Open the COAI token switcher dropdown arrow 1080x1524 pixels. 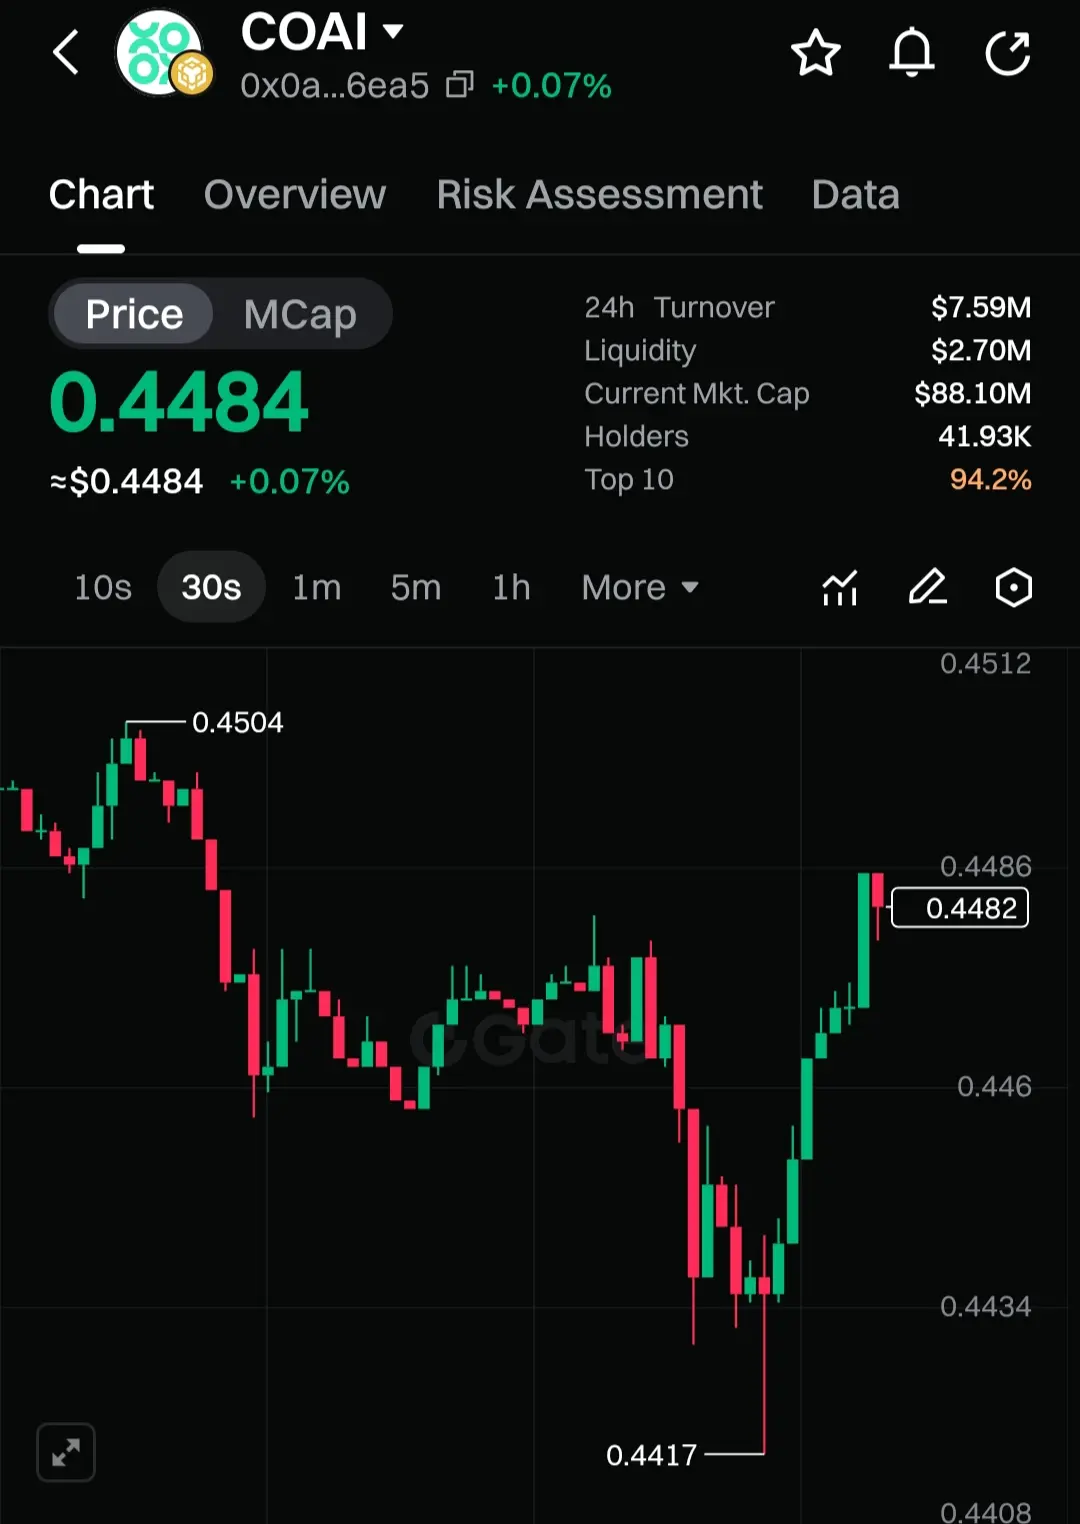tap(393, 31)
